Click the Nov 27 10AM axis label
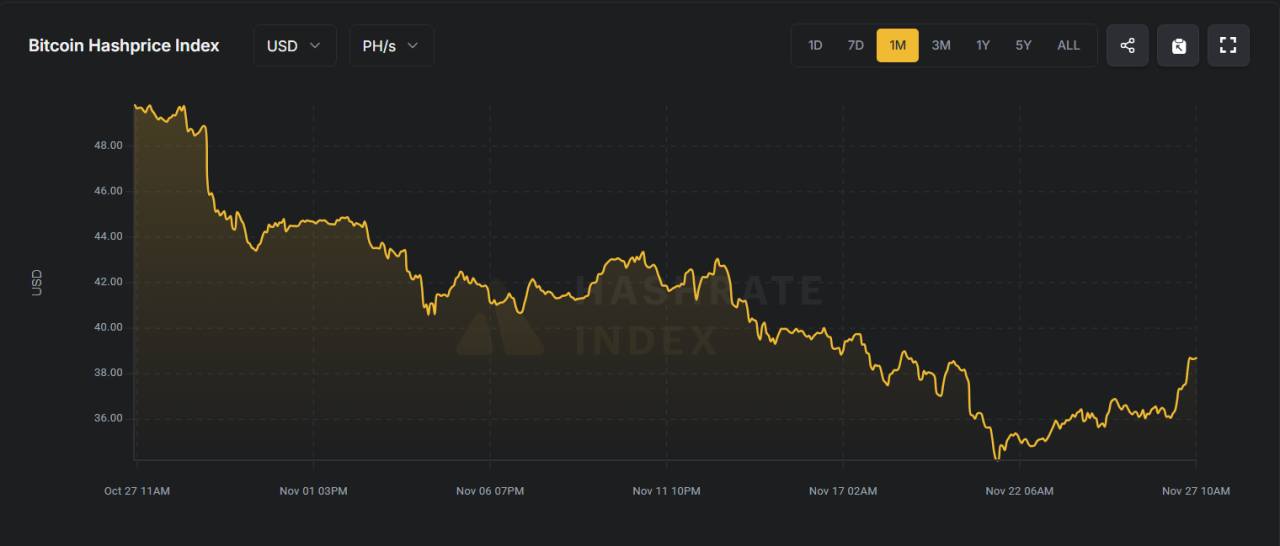 [1195, 491]
